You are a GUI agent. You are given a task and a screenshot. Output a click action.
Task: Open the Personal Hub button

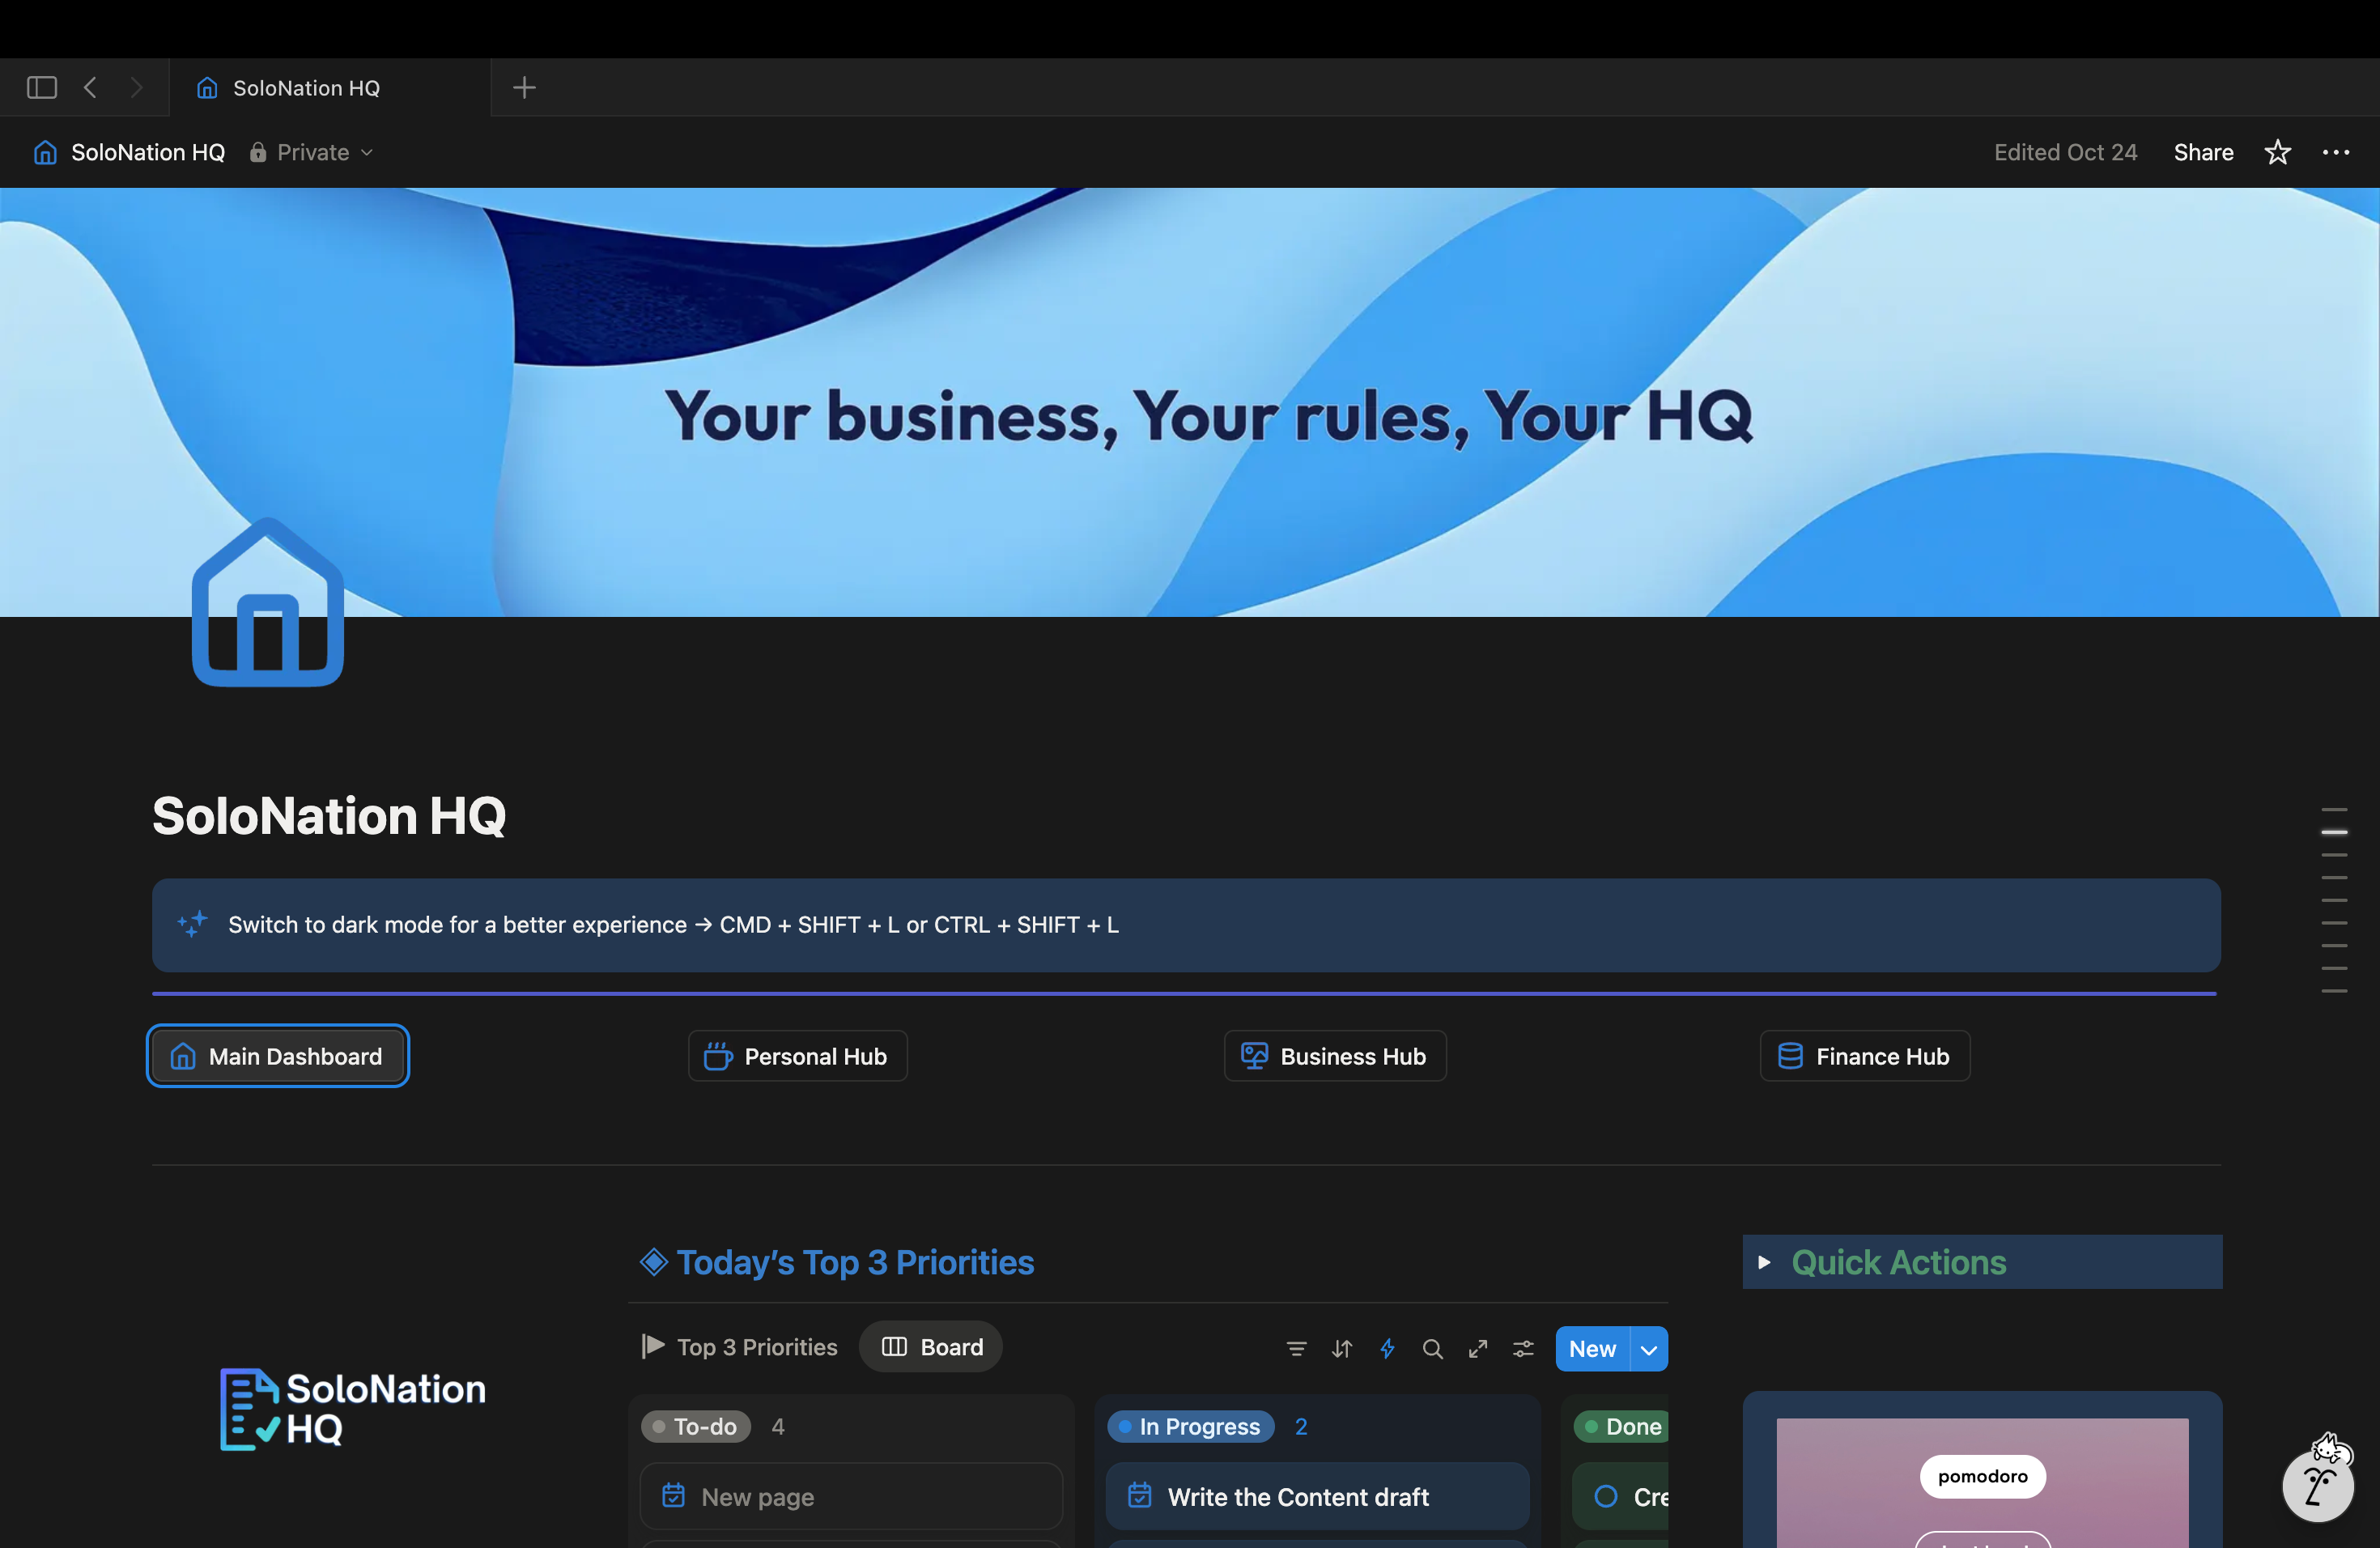(x=797, y=1056)
